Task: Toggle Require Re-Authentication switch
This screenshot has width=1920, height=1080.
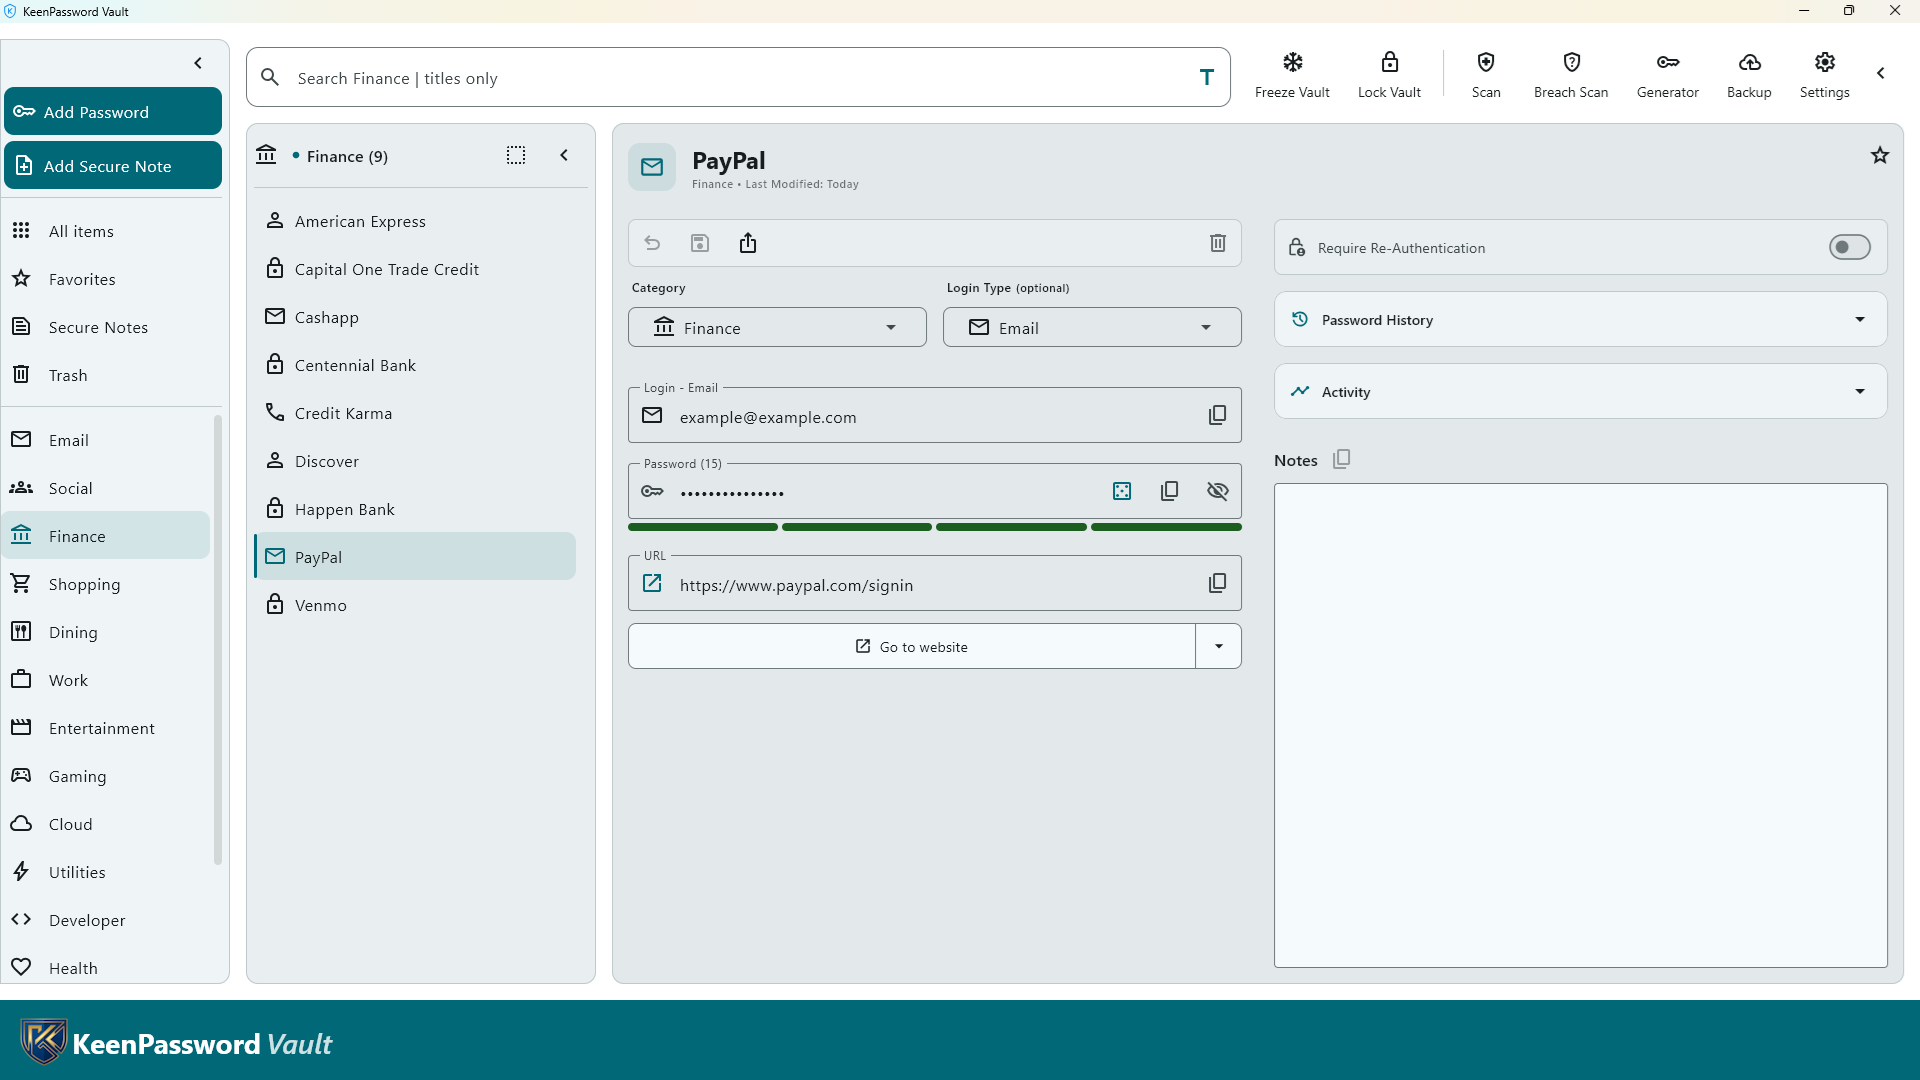Action: coord(1849,247)
